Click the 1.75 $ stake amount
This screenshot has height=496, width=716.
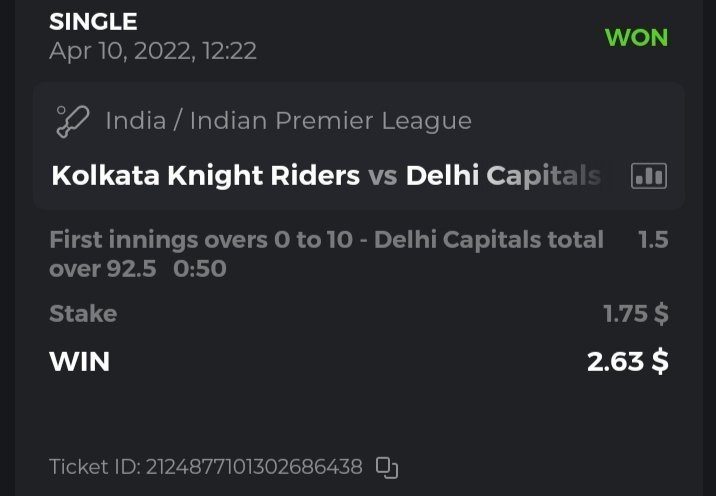(635, 314)
